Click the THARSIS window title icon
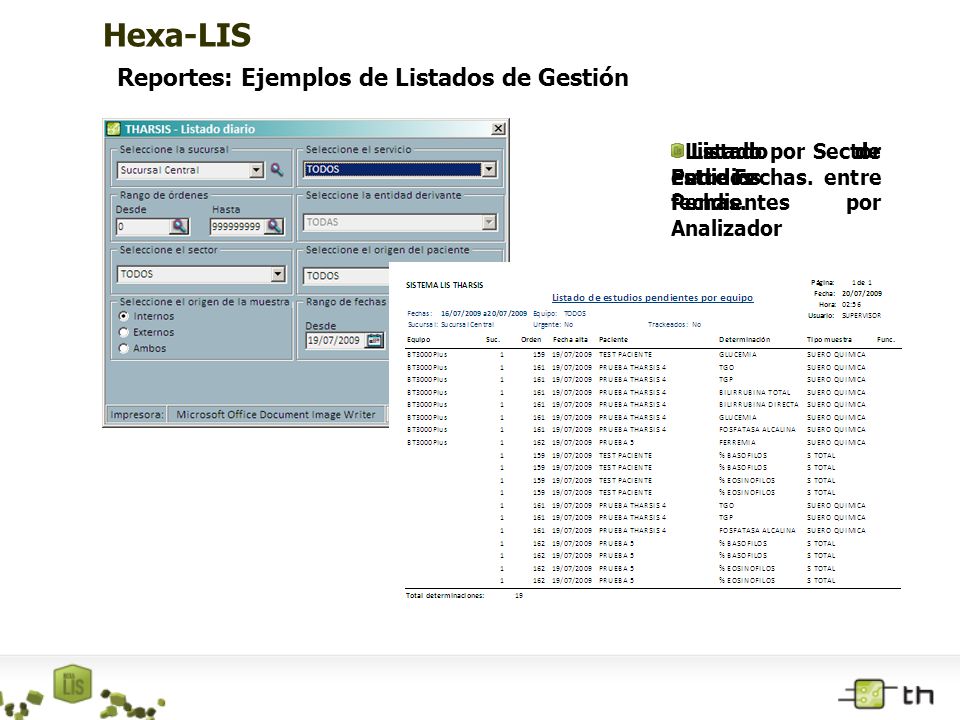 pyautogui.click(x=114, y=129)
